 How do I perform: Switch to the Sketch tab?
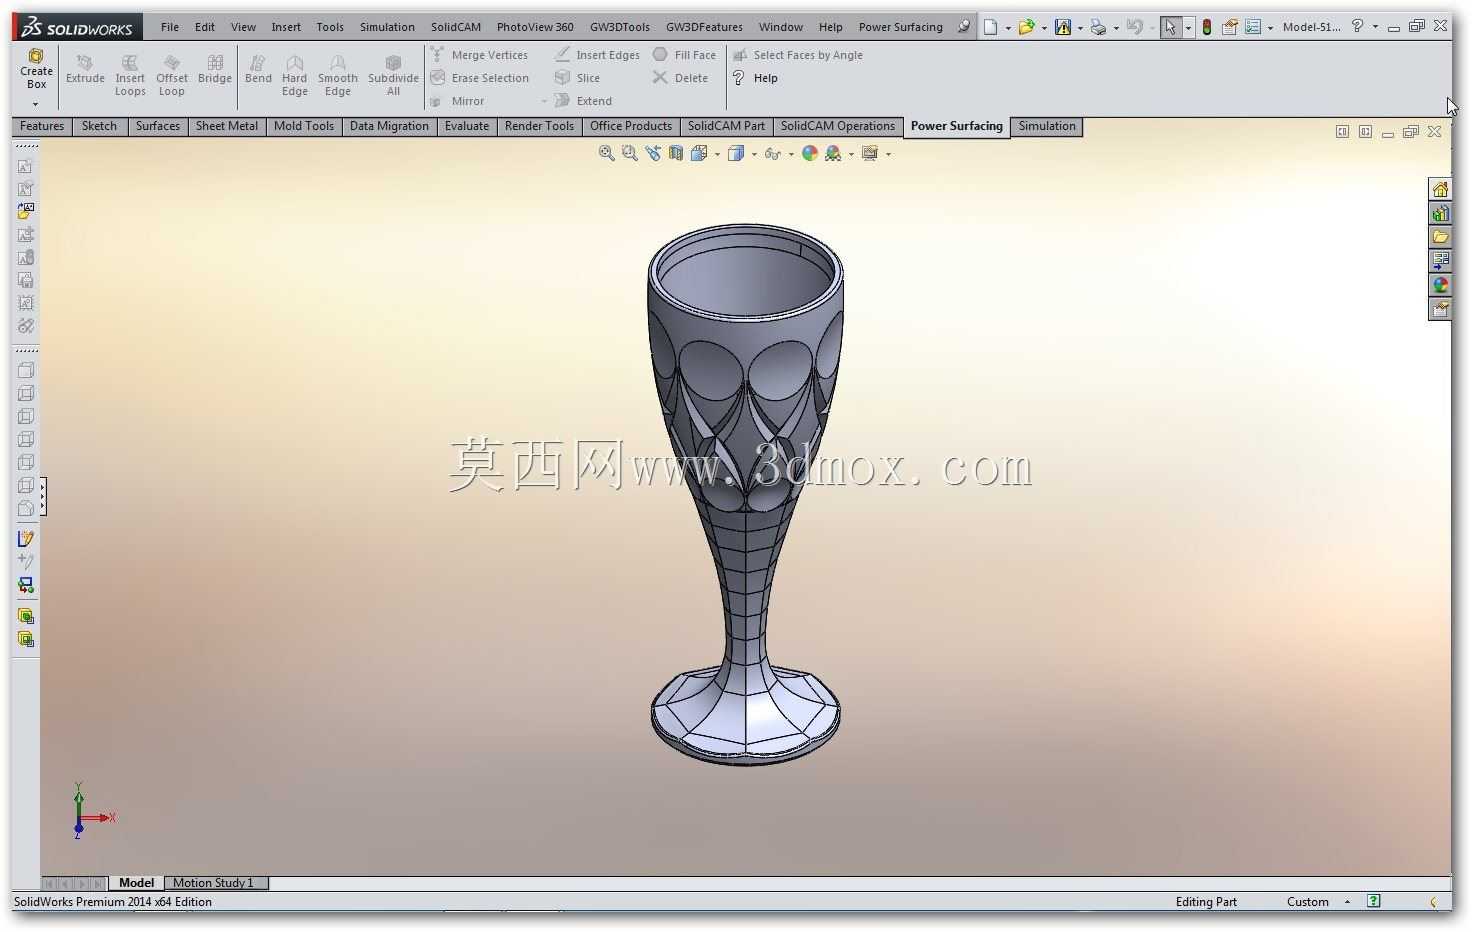click(99, 126)
